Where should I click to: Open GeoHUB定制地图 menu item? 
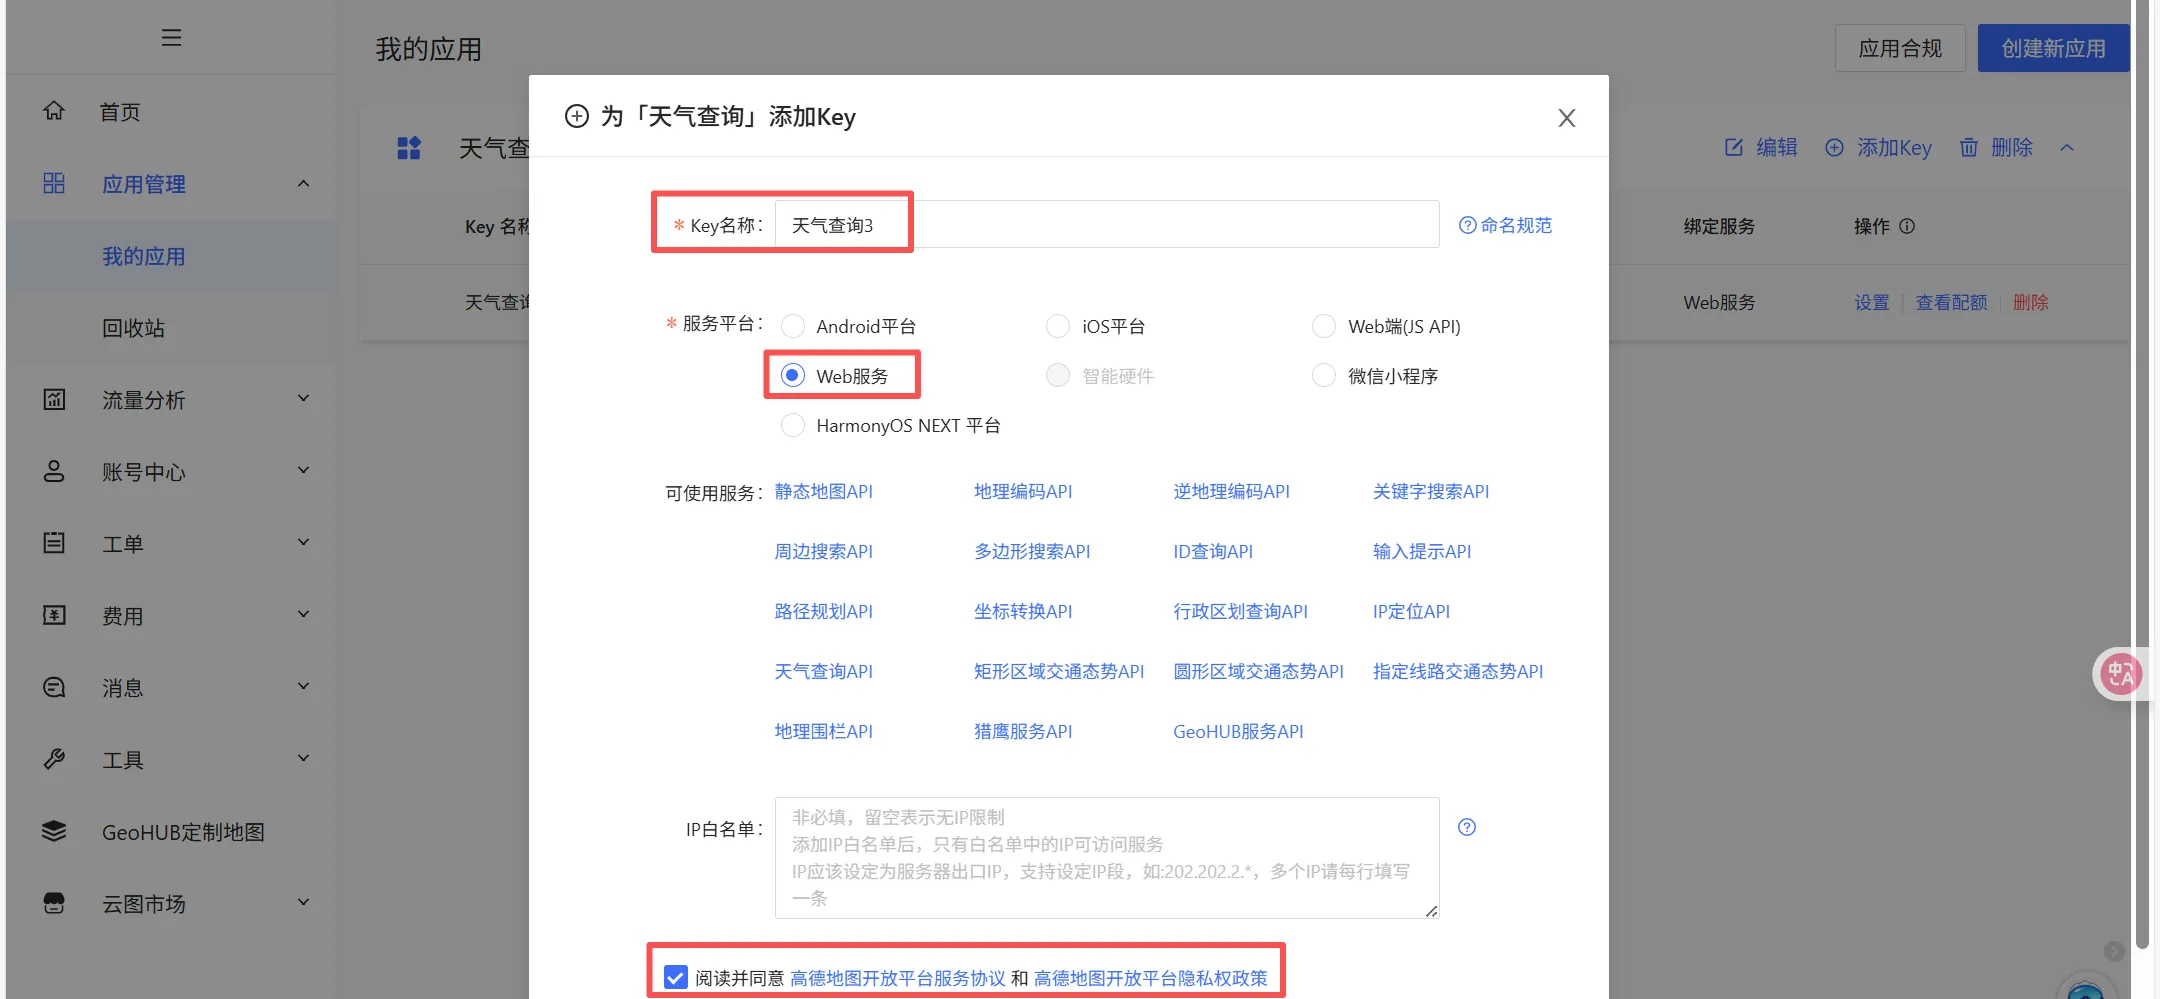183,832
